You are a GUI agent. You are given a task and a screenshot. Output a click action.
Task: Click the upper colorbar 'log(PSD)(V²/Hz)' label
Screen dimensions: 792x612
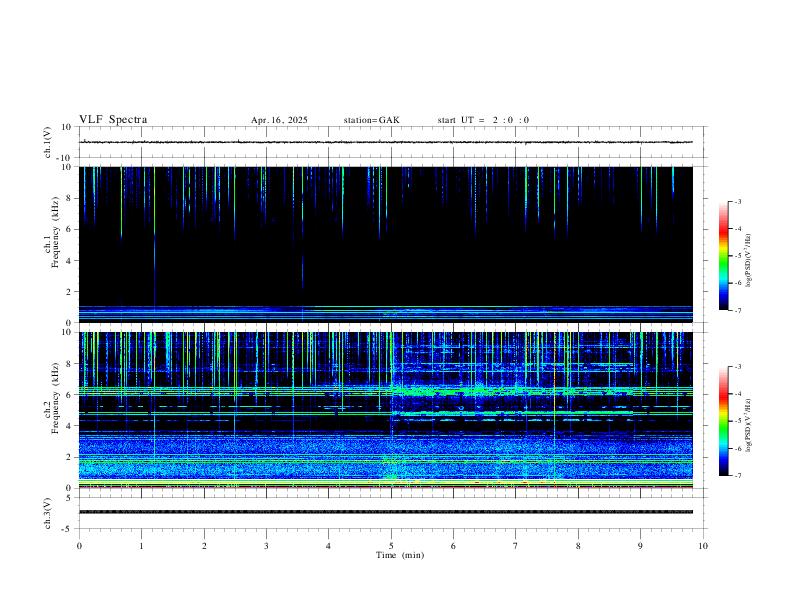[x=748, y=260]
